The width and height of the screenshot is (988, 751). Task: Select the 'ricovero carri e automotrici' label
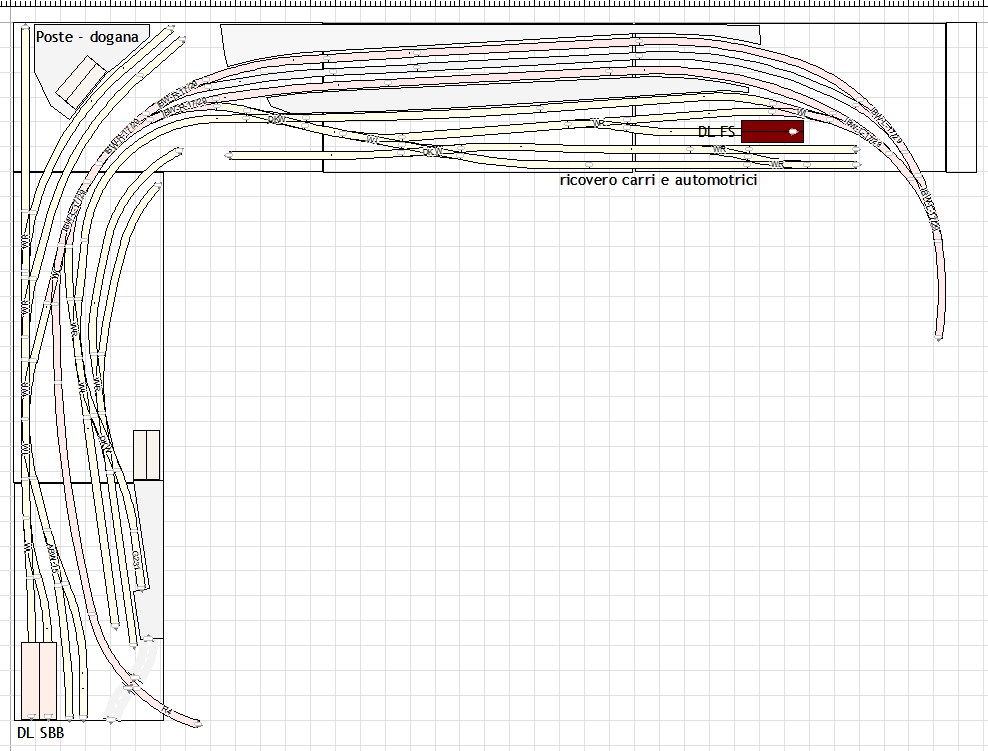(657, 181)
